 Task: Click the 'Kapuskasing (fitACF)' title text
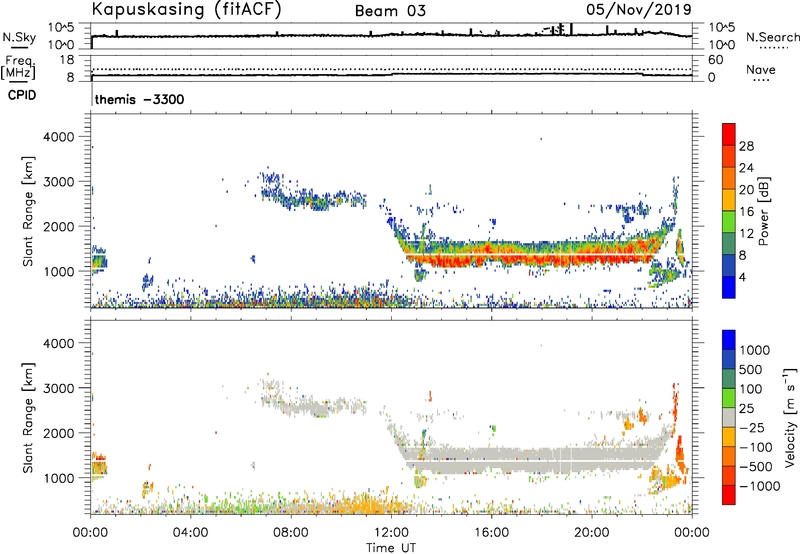tap(186, 9)
